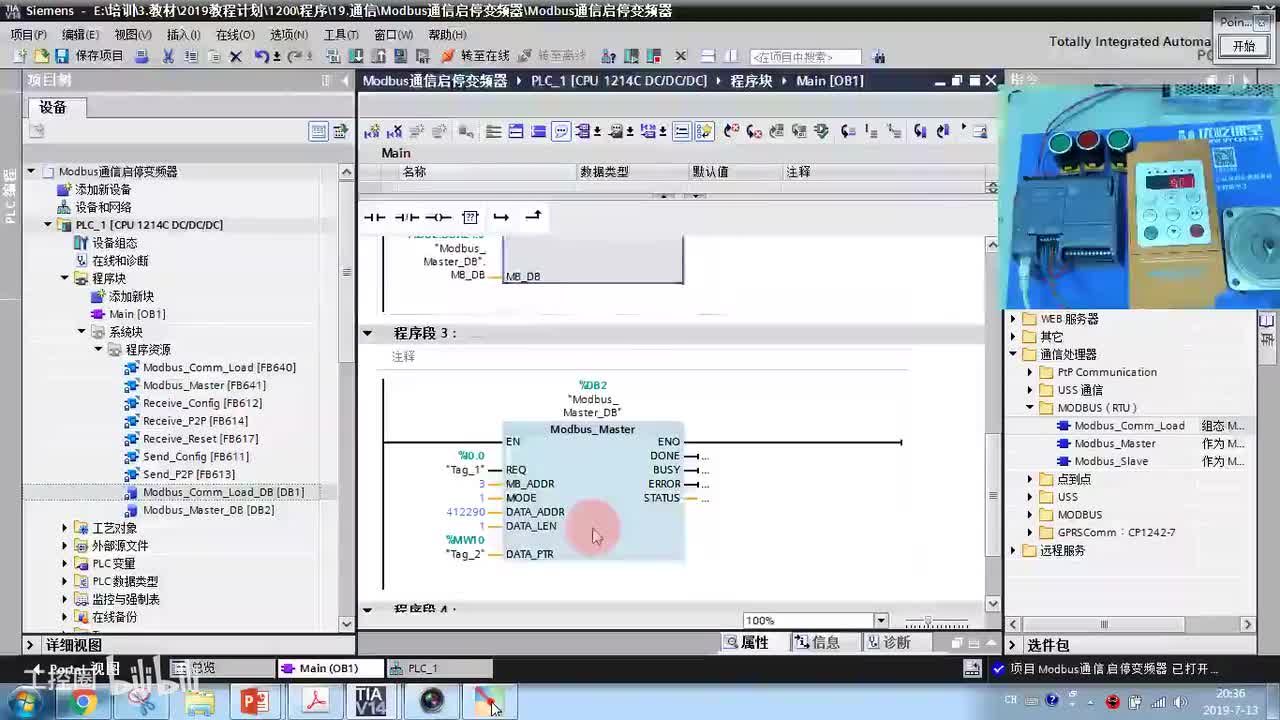Insert a normally open contact
The width and height of the screenshot is (1280, 720).
pyautogui.click(x=375, y=217)
